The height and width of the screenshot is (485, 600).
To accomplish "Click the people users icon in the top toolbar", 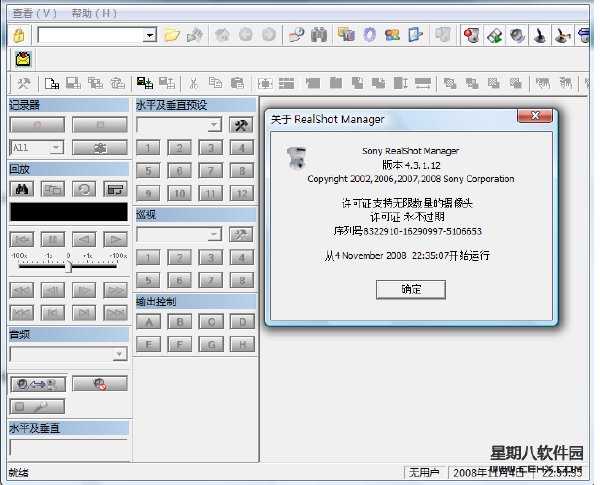I will point(393,35).
